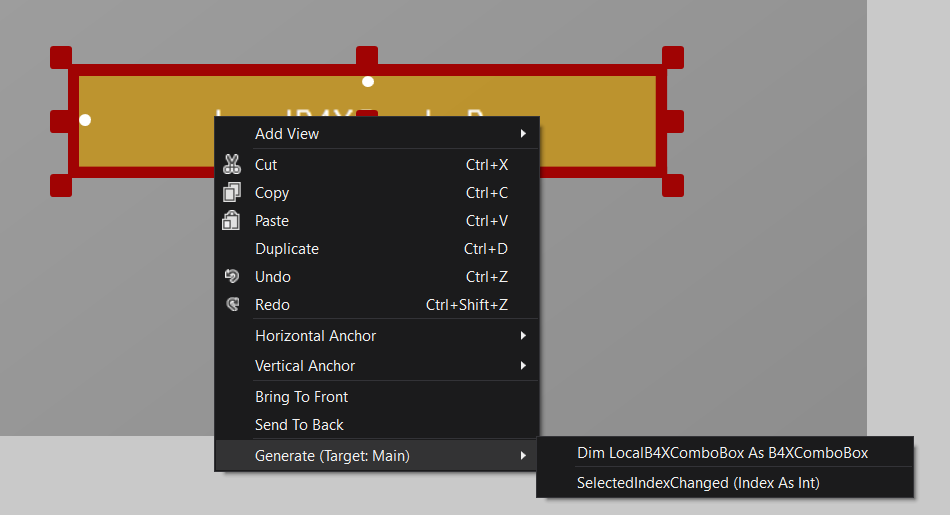Click the top-right red resize handle
The image size is (950, 515).
(x=673, y=57)
